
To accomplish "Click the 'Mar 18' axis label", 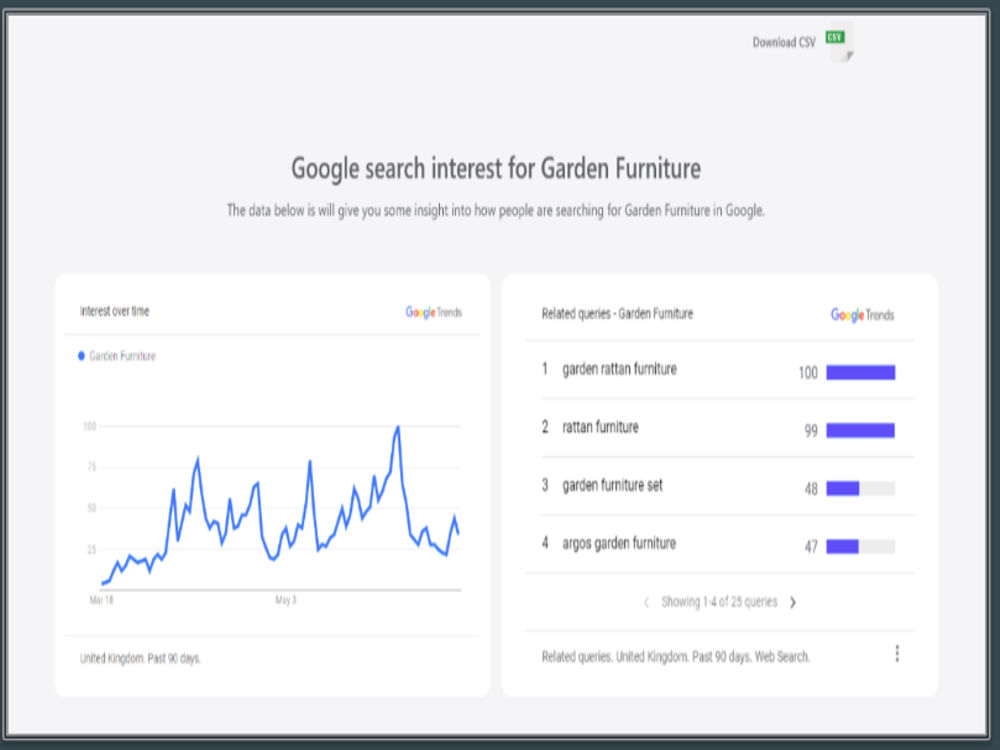I will pos(101,600).
